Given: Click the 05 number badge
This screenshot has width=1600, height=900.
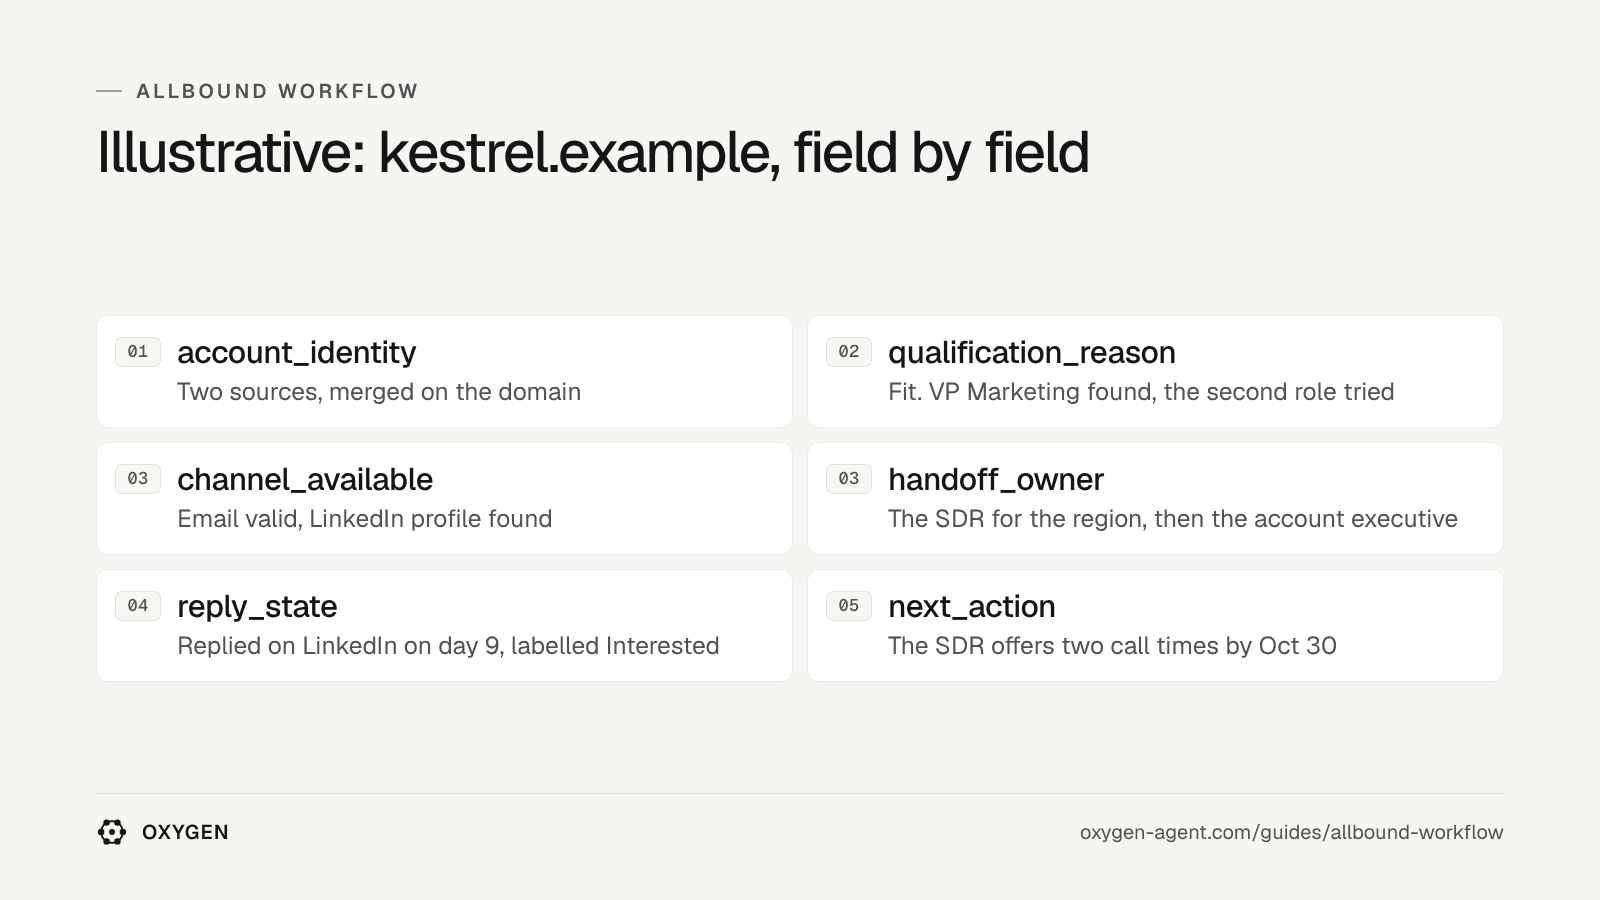Looking at the screenshot, I should (849, 606).
